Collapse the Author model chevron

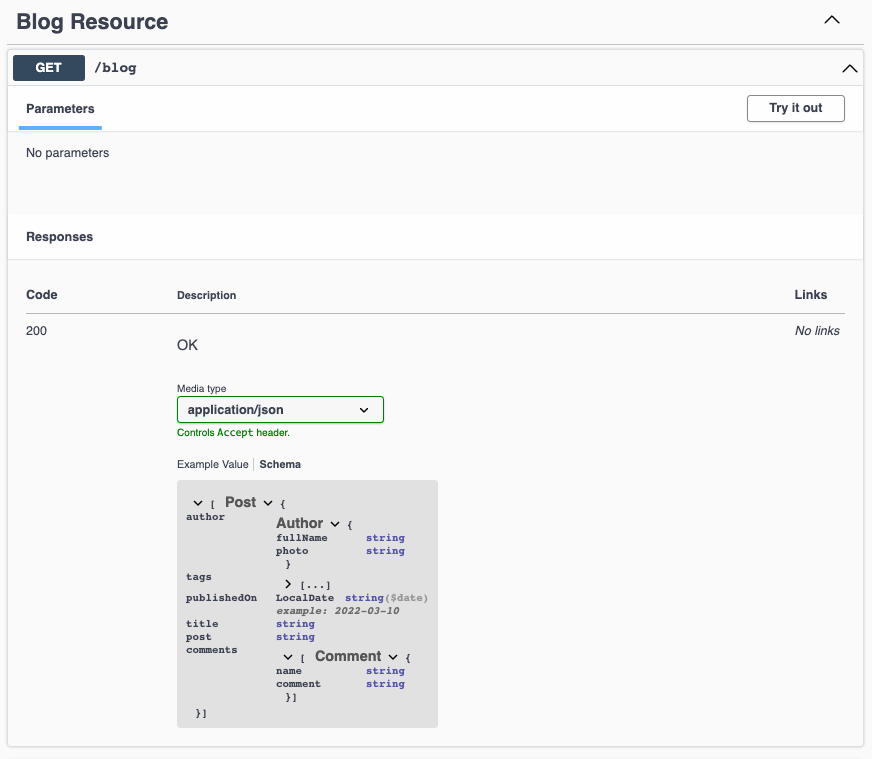point(334,523)
